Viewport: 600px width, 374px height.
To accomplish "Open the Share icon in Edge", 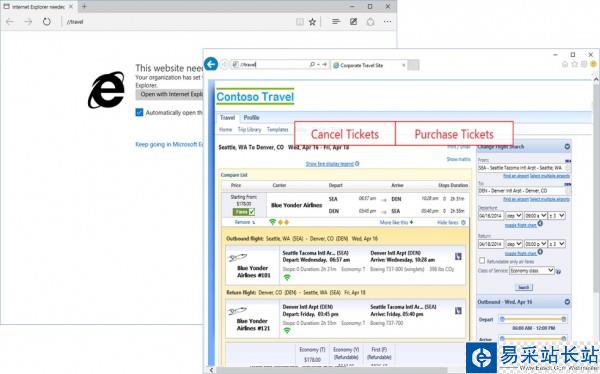I will 370,22.
